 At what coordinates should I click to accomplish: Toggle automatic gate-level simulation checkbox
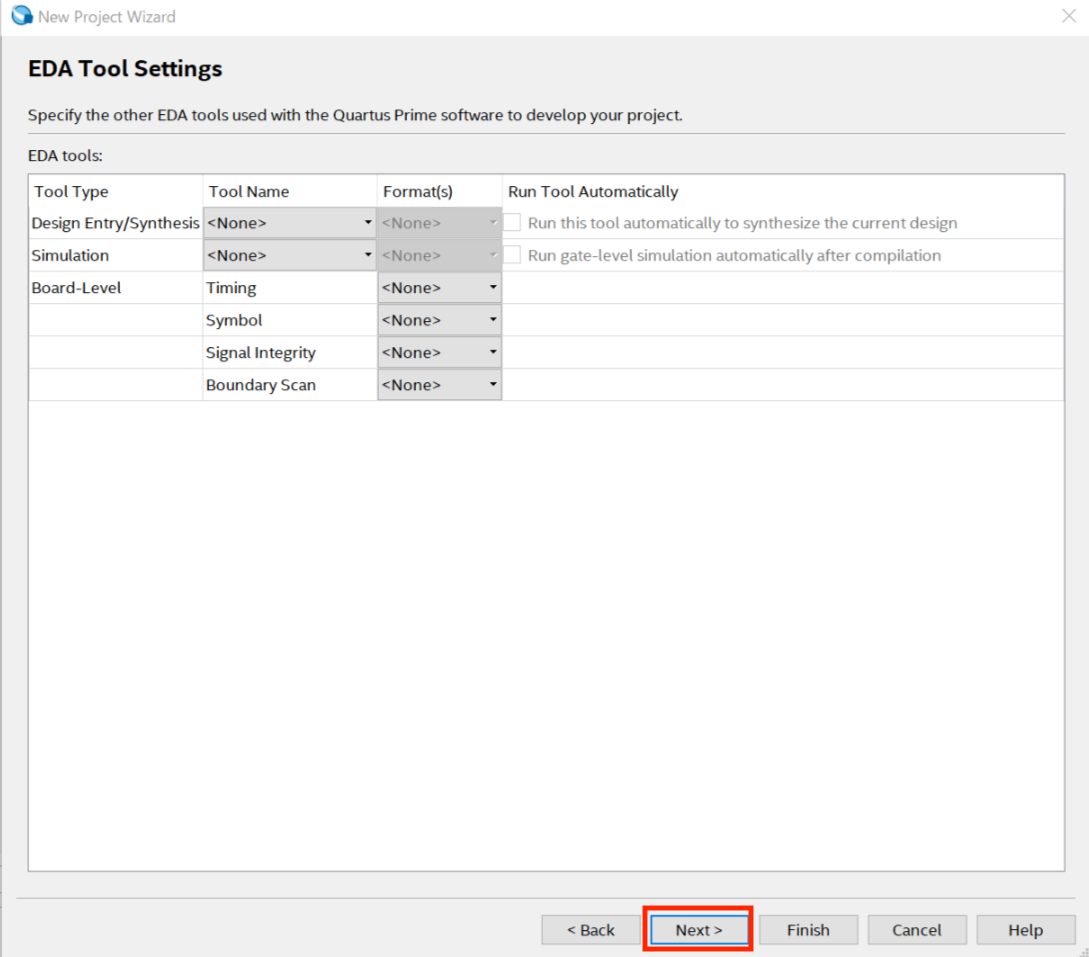coord(512,255)
